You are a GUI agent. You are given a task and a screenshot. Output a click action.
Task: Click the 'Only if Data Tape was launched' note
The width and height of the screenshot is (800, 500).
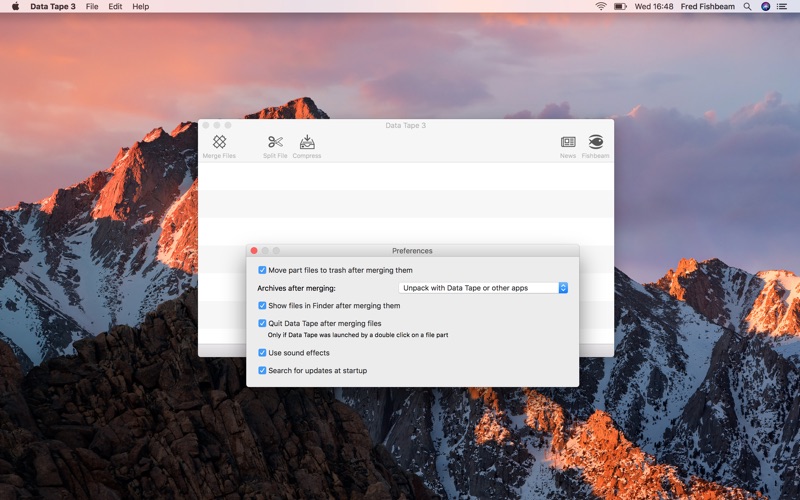[x=358, y=335]
